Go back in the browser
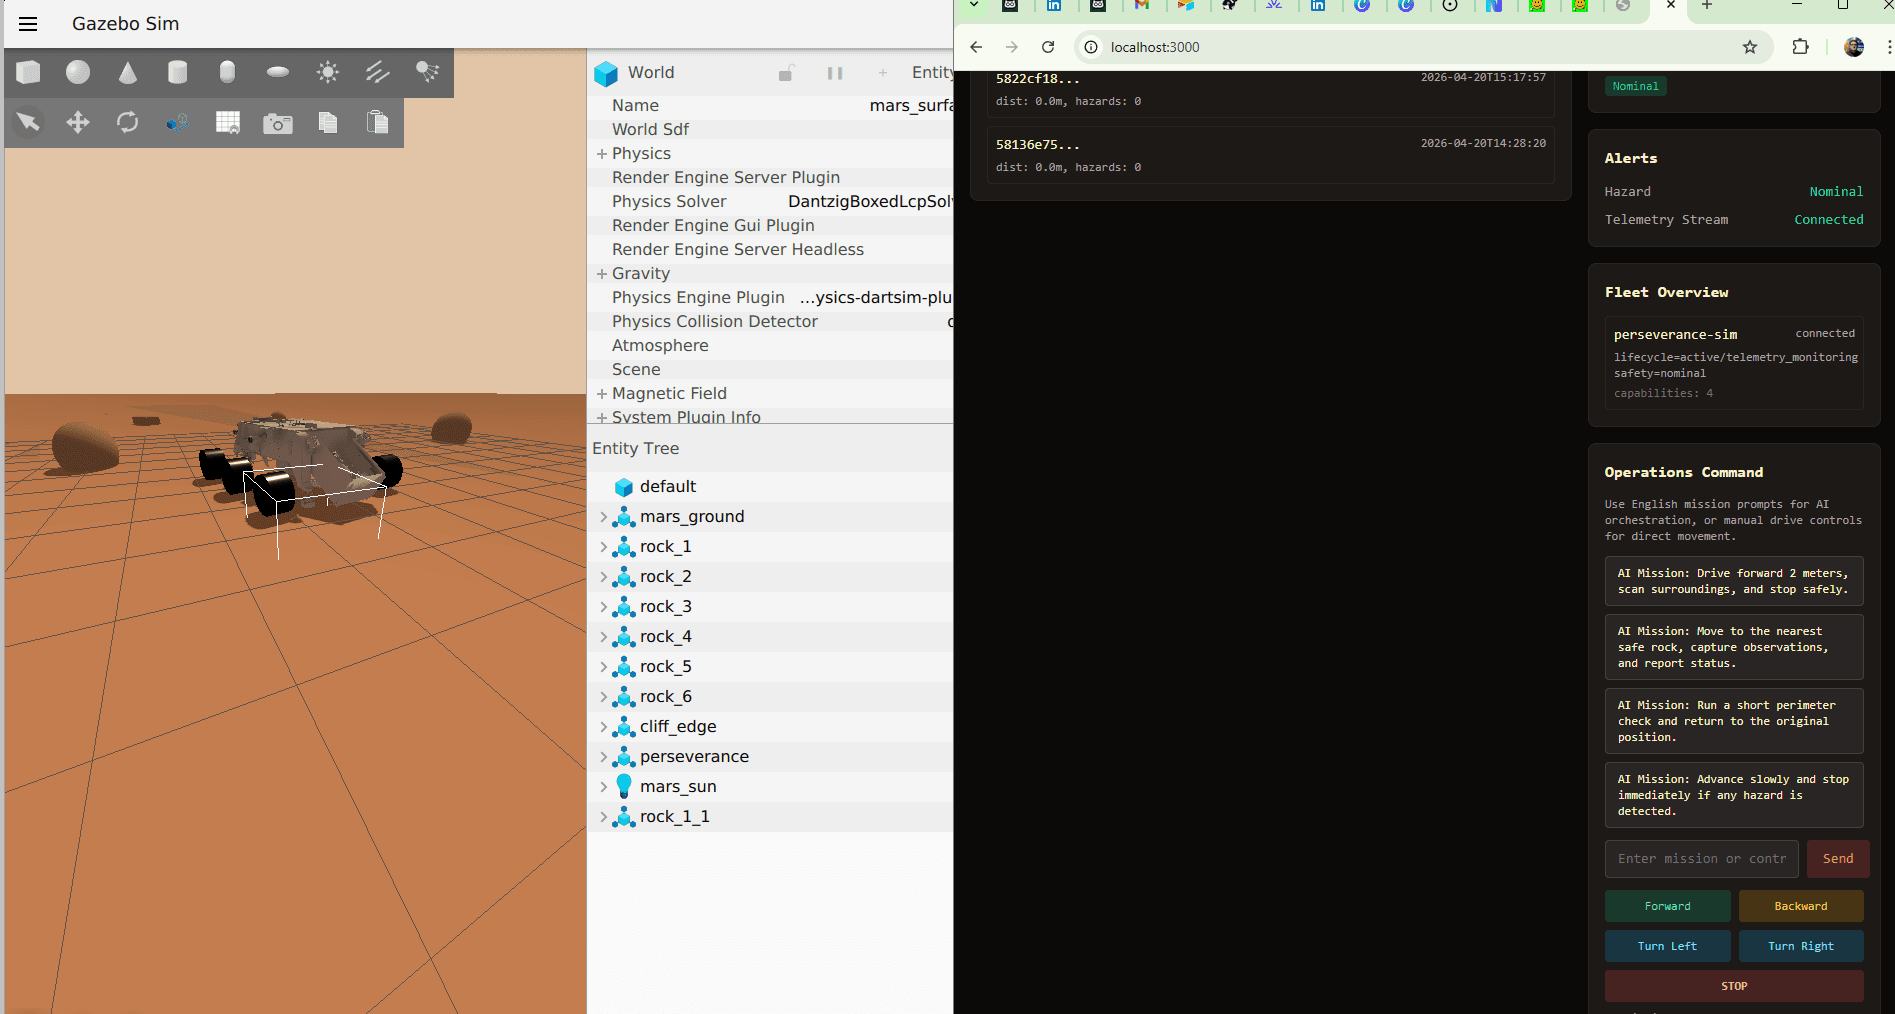 tap(976, 47)
